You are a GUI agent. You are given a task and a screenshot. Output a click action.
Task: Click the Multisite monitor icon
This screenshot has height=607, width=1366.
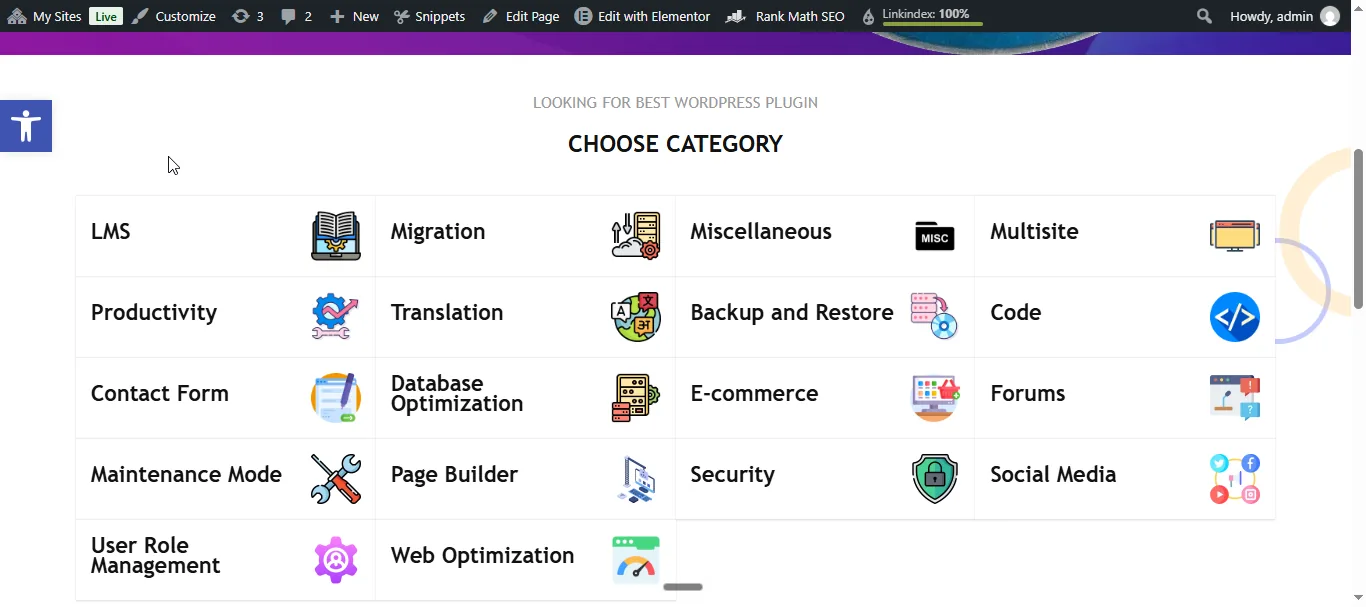point(1235,236)
